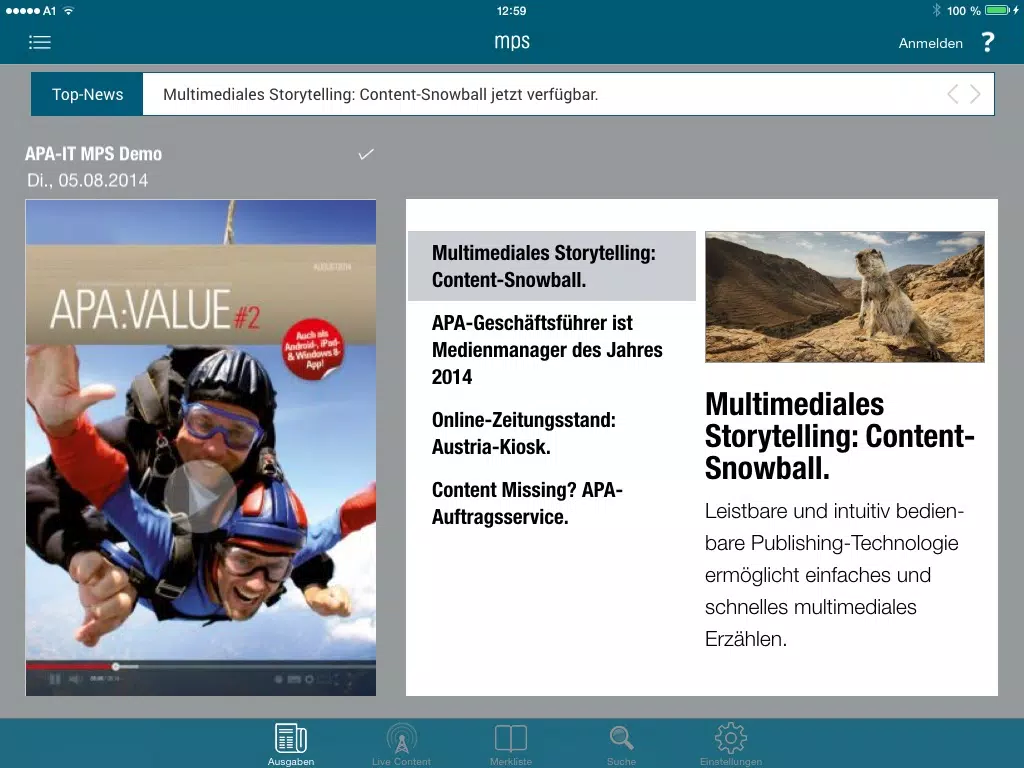Switch to the Live Content tab
This screenshot has height=768, width=1024.
pos(401,744)
